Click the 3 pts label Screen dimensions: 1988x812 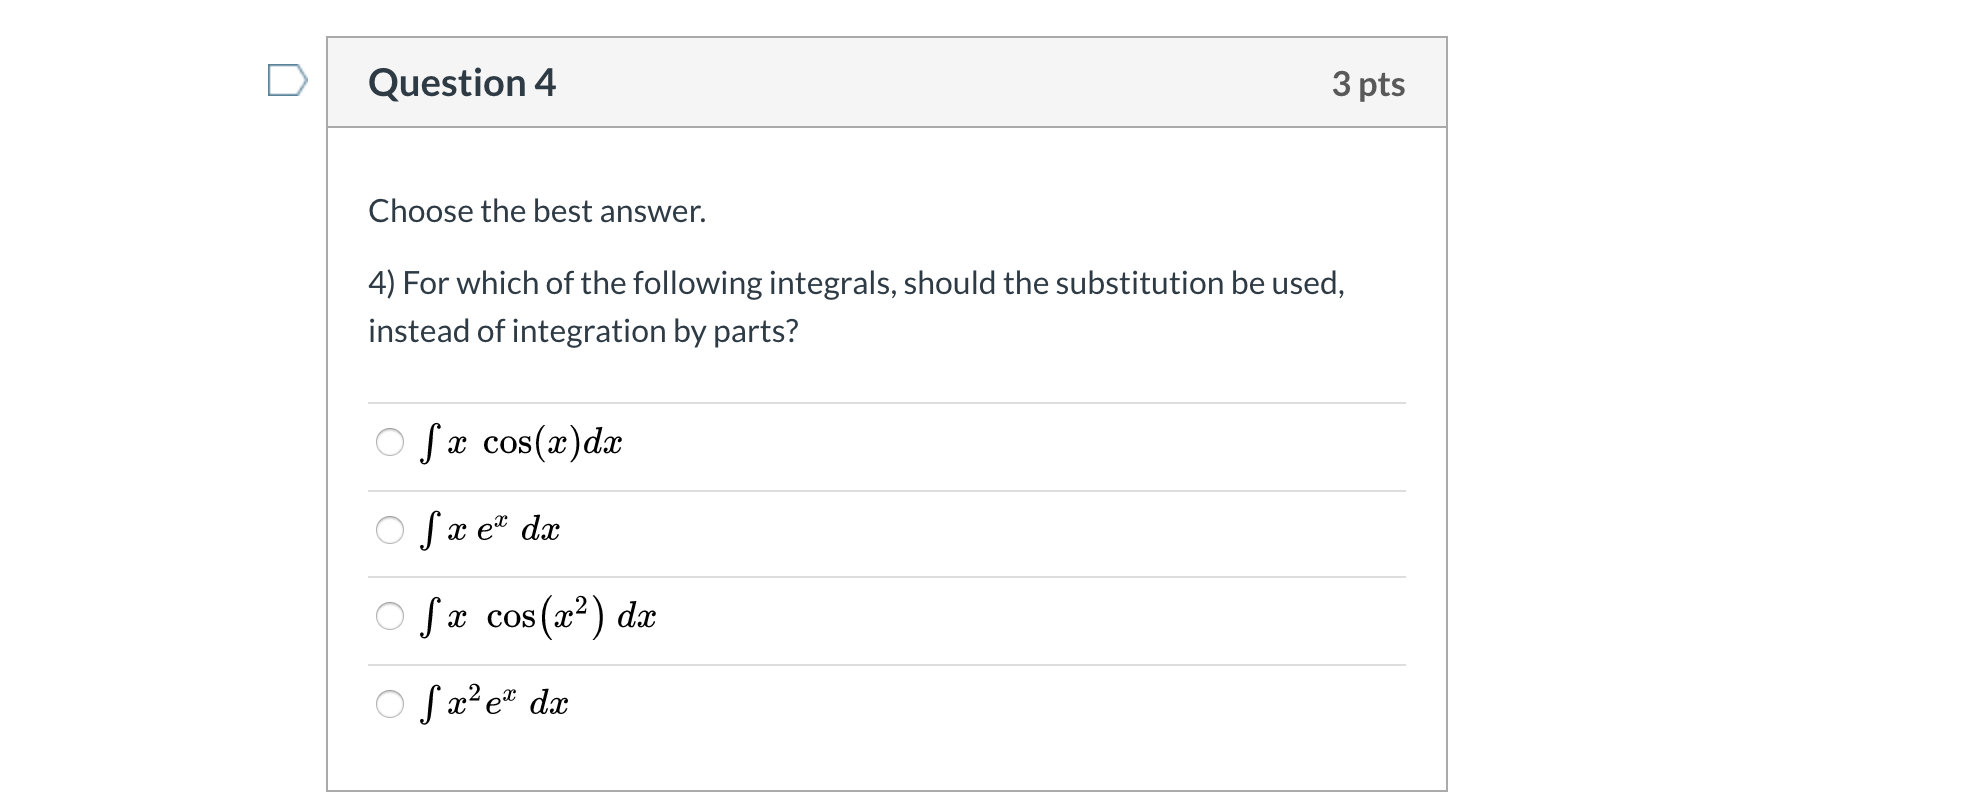point(1368,84)
